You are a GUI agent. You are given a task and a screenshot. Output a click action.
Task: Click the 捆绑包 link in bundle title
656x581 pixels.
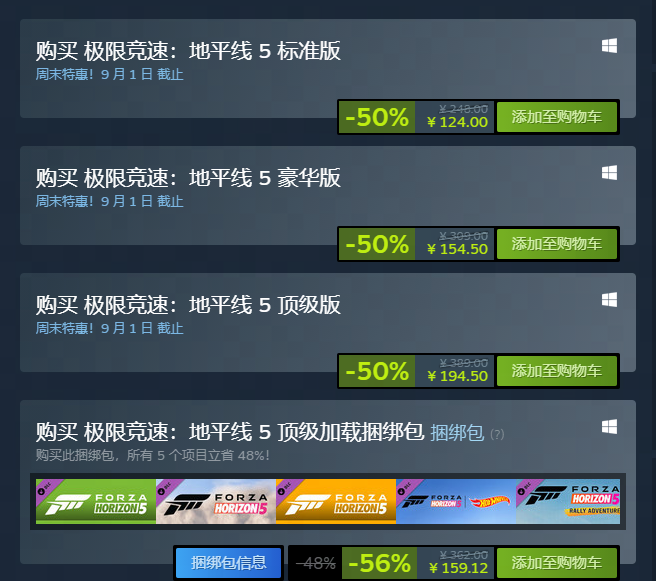pos(457,433)
